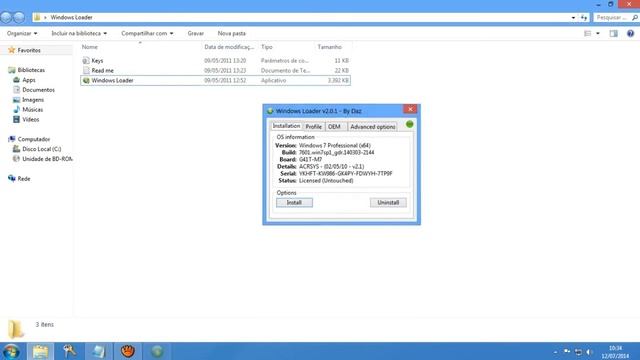Screen dimensions: 640x360
Task: Click the network icon in the system tray
Action: point(578,352)
